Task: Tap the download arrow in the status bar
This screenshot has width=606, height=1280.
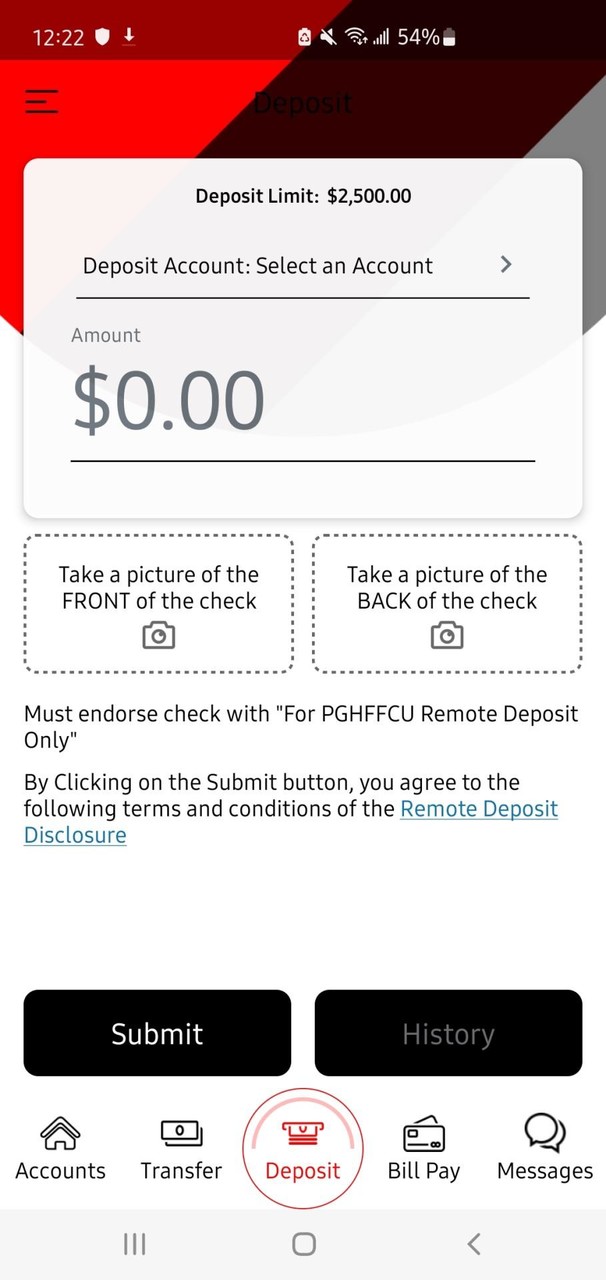Action: pos(128,36)
